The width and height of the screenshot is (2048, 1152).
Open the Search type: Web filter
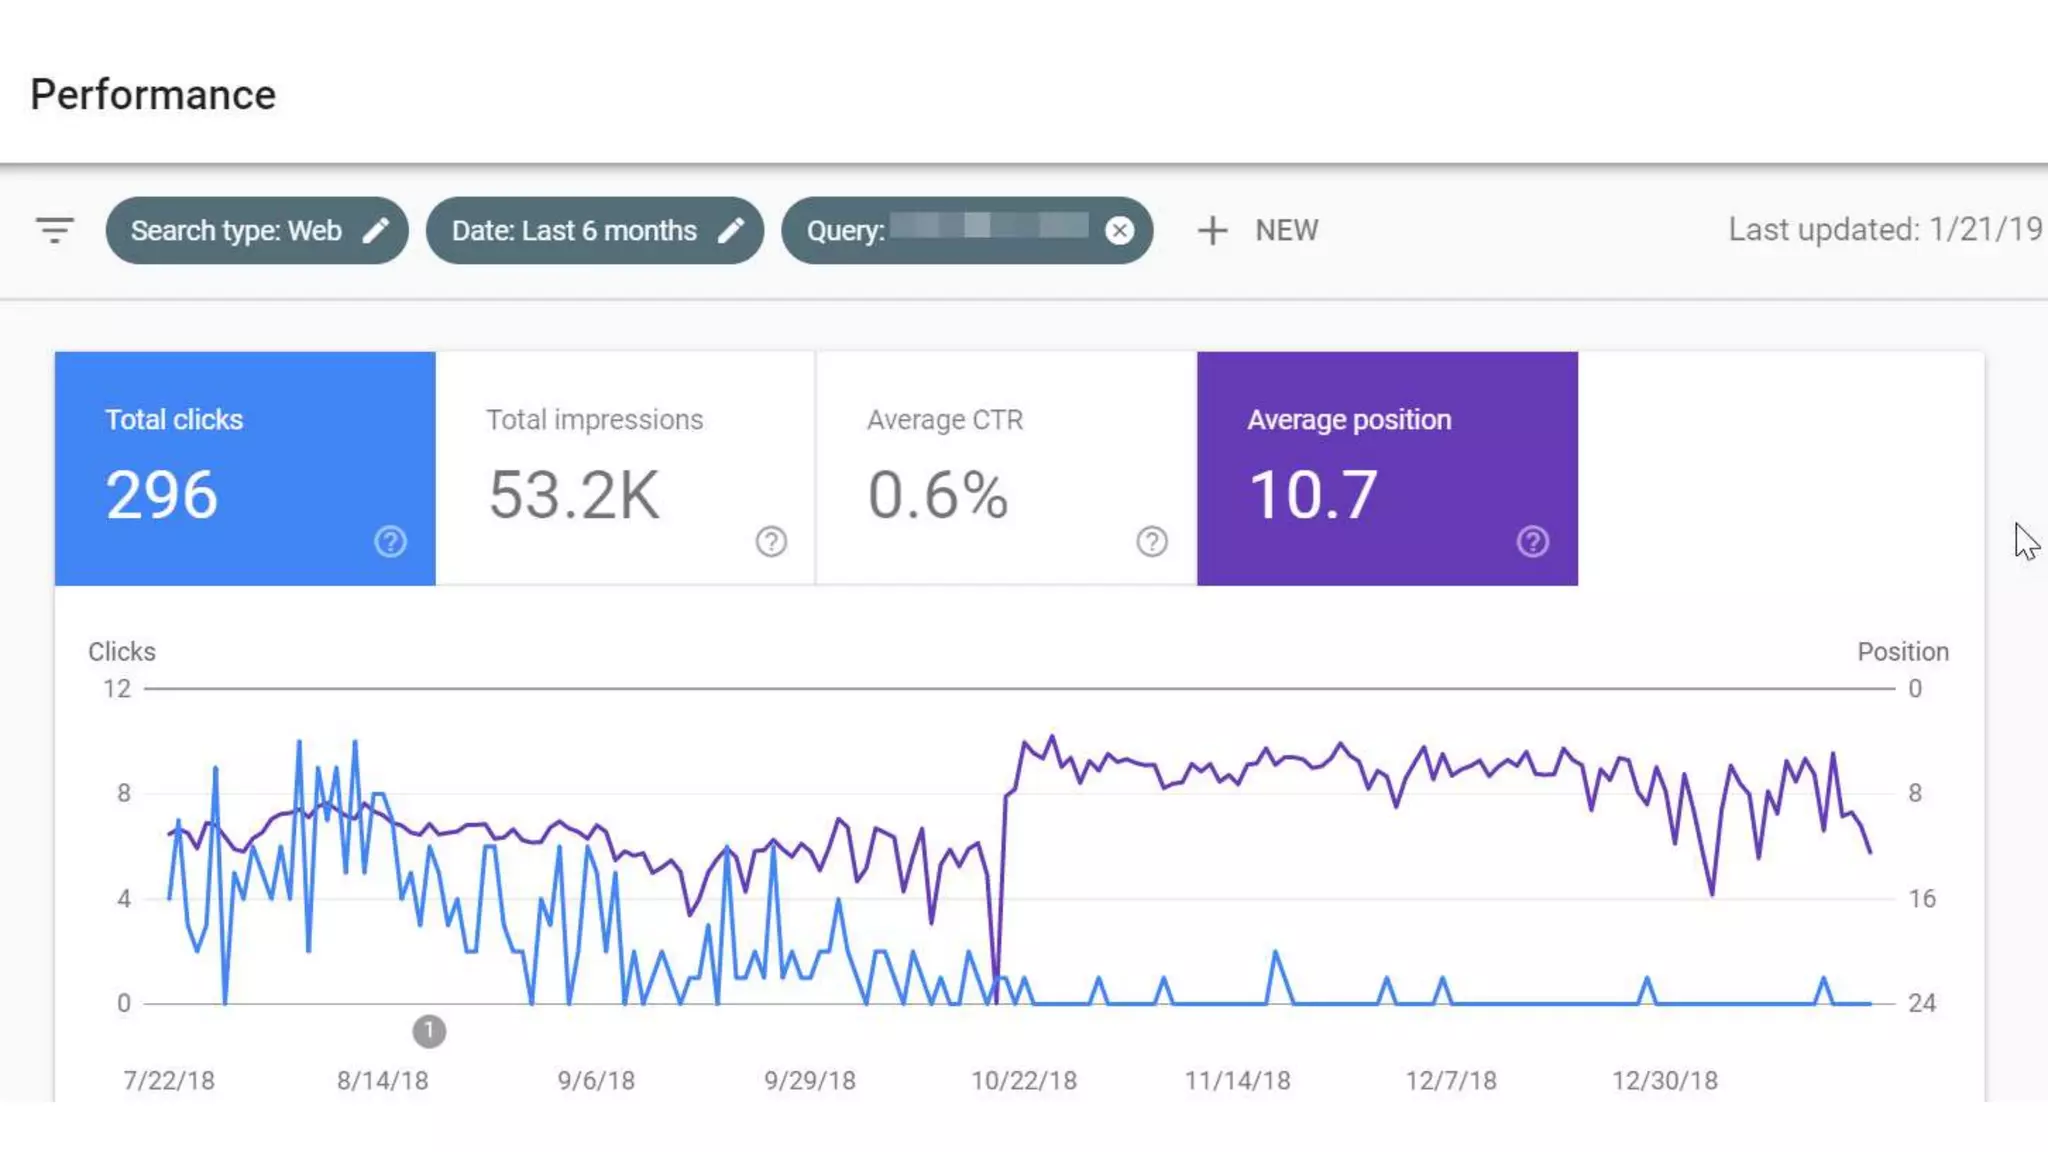click(x=236, y=230)
